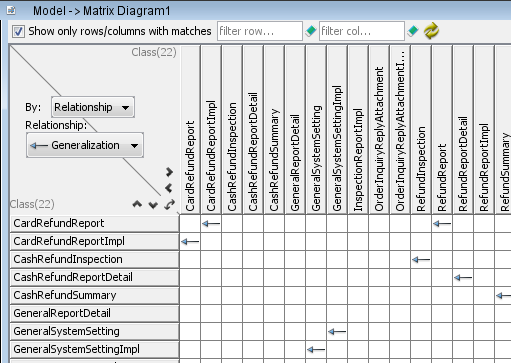511x363 pixels.
Task: Select the RefundReport column header
Action: tap(442, 130)
